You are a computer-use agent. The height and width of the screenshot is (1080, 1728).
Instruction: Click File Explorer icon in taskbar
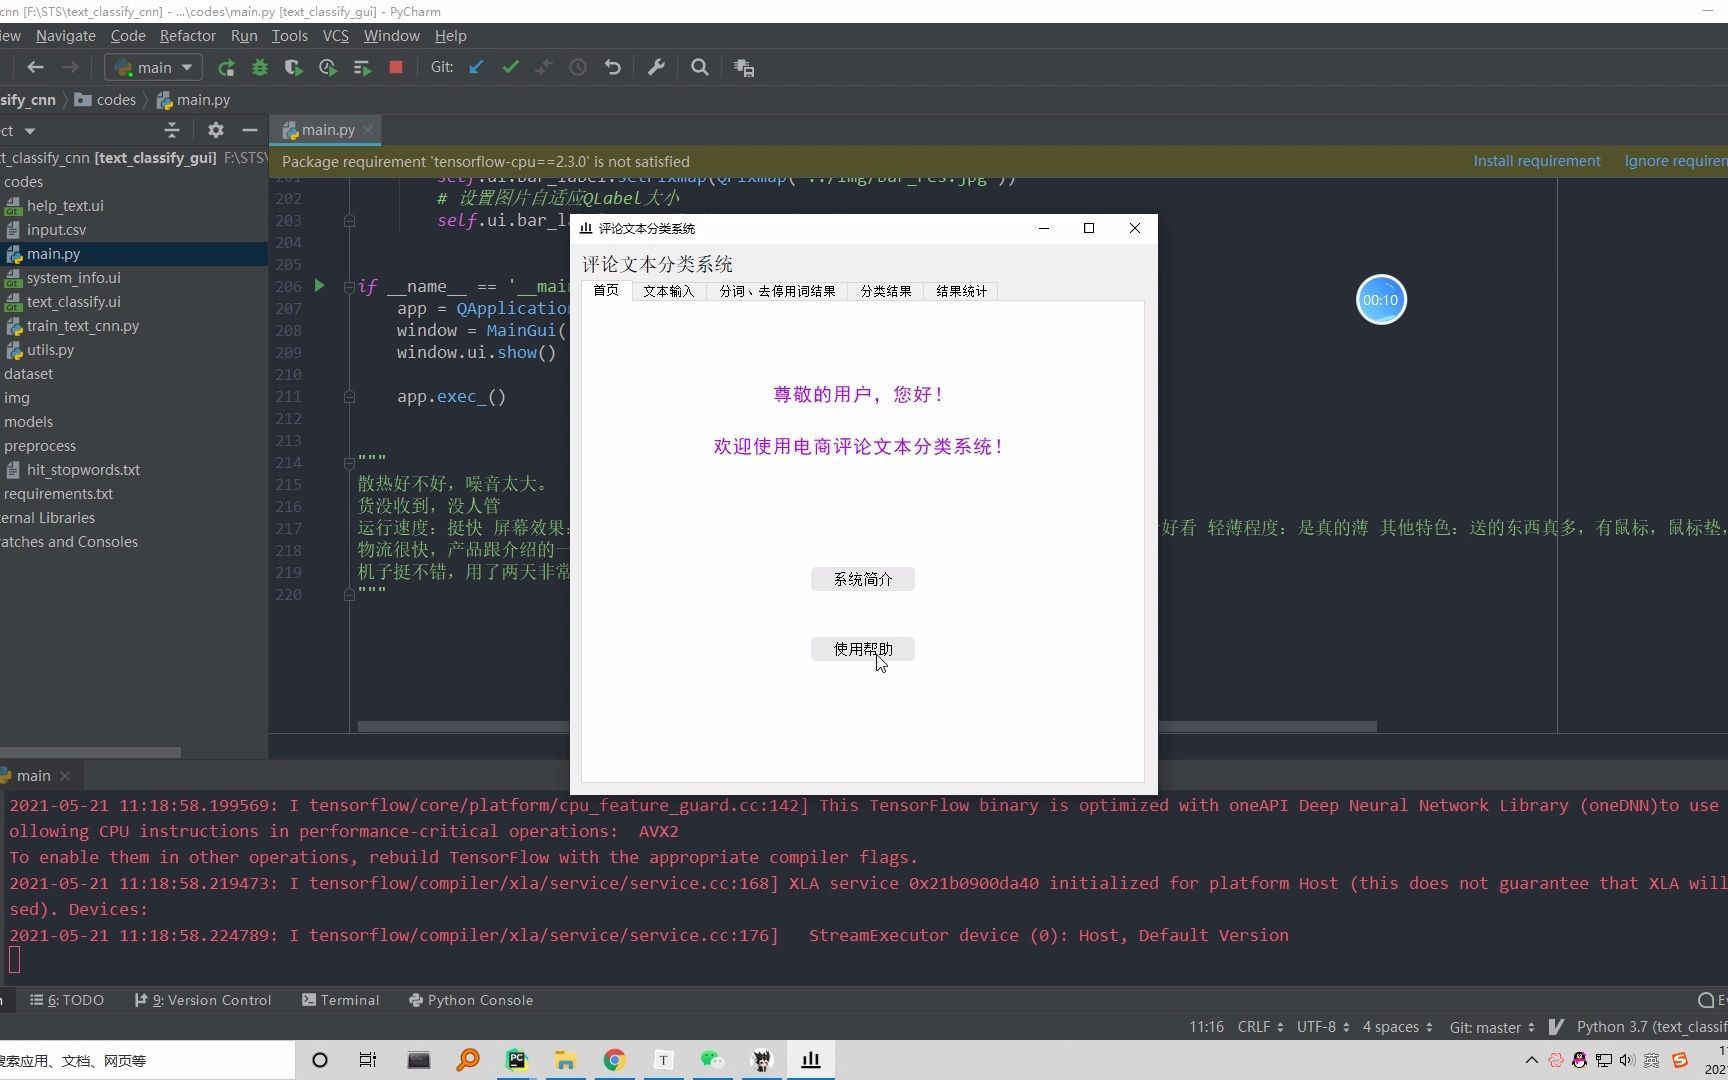(565, 1060)
